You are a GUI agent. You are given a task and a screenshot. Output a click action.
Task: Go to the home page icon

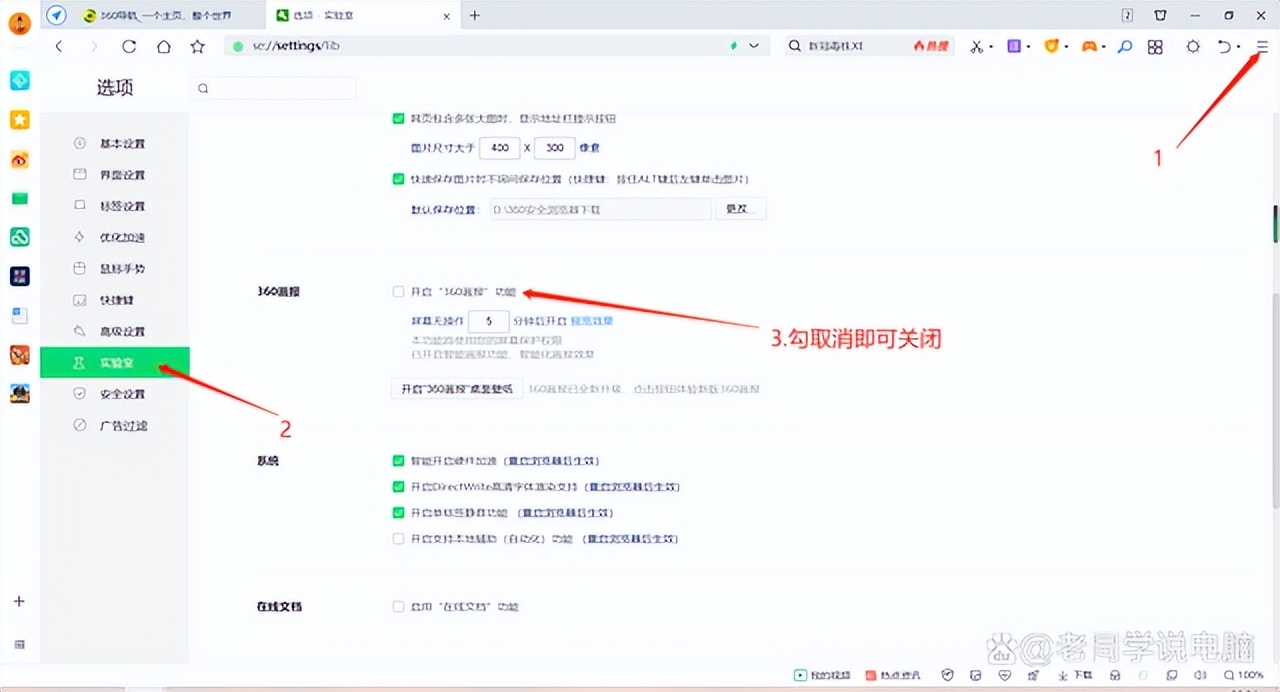click(x=163, y=46)
